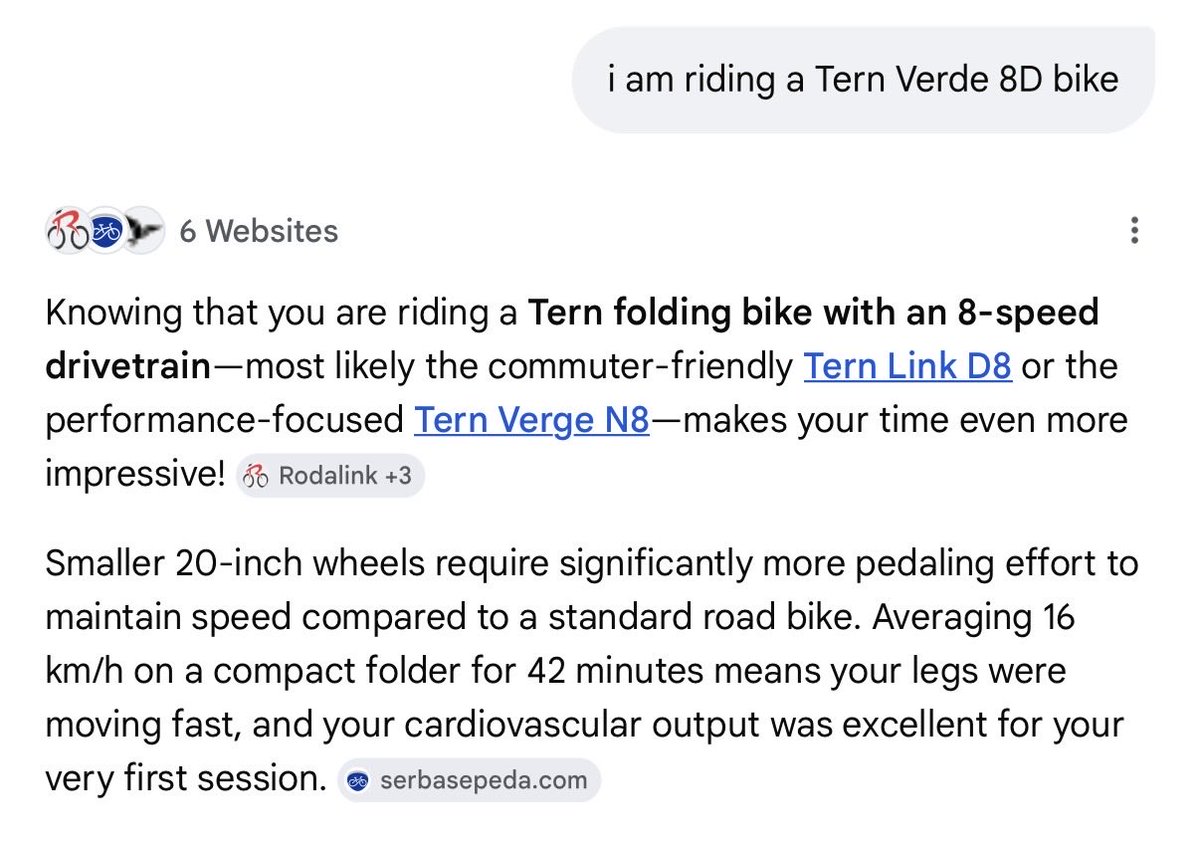Open the Tern Verge N8 link
1200x847 pixels.
click(x=532, y=421)
